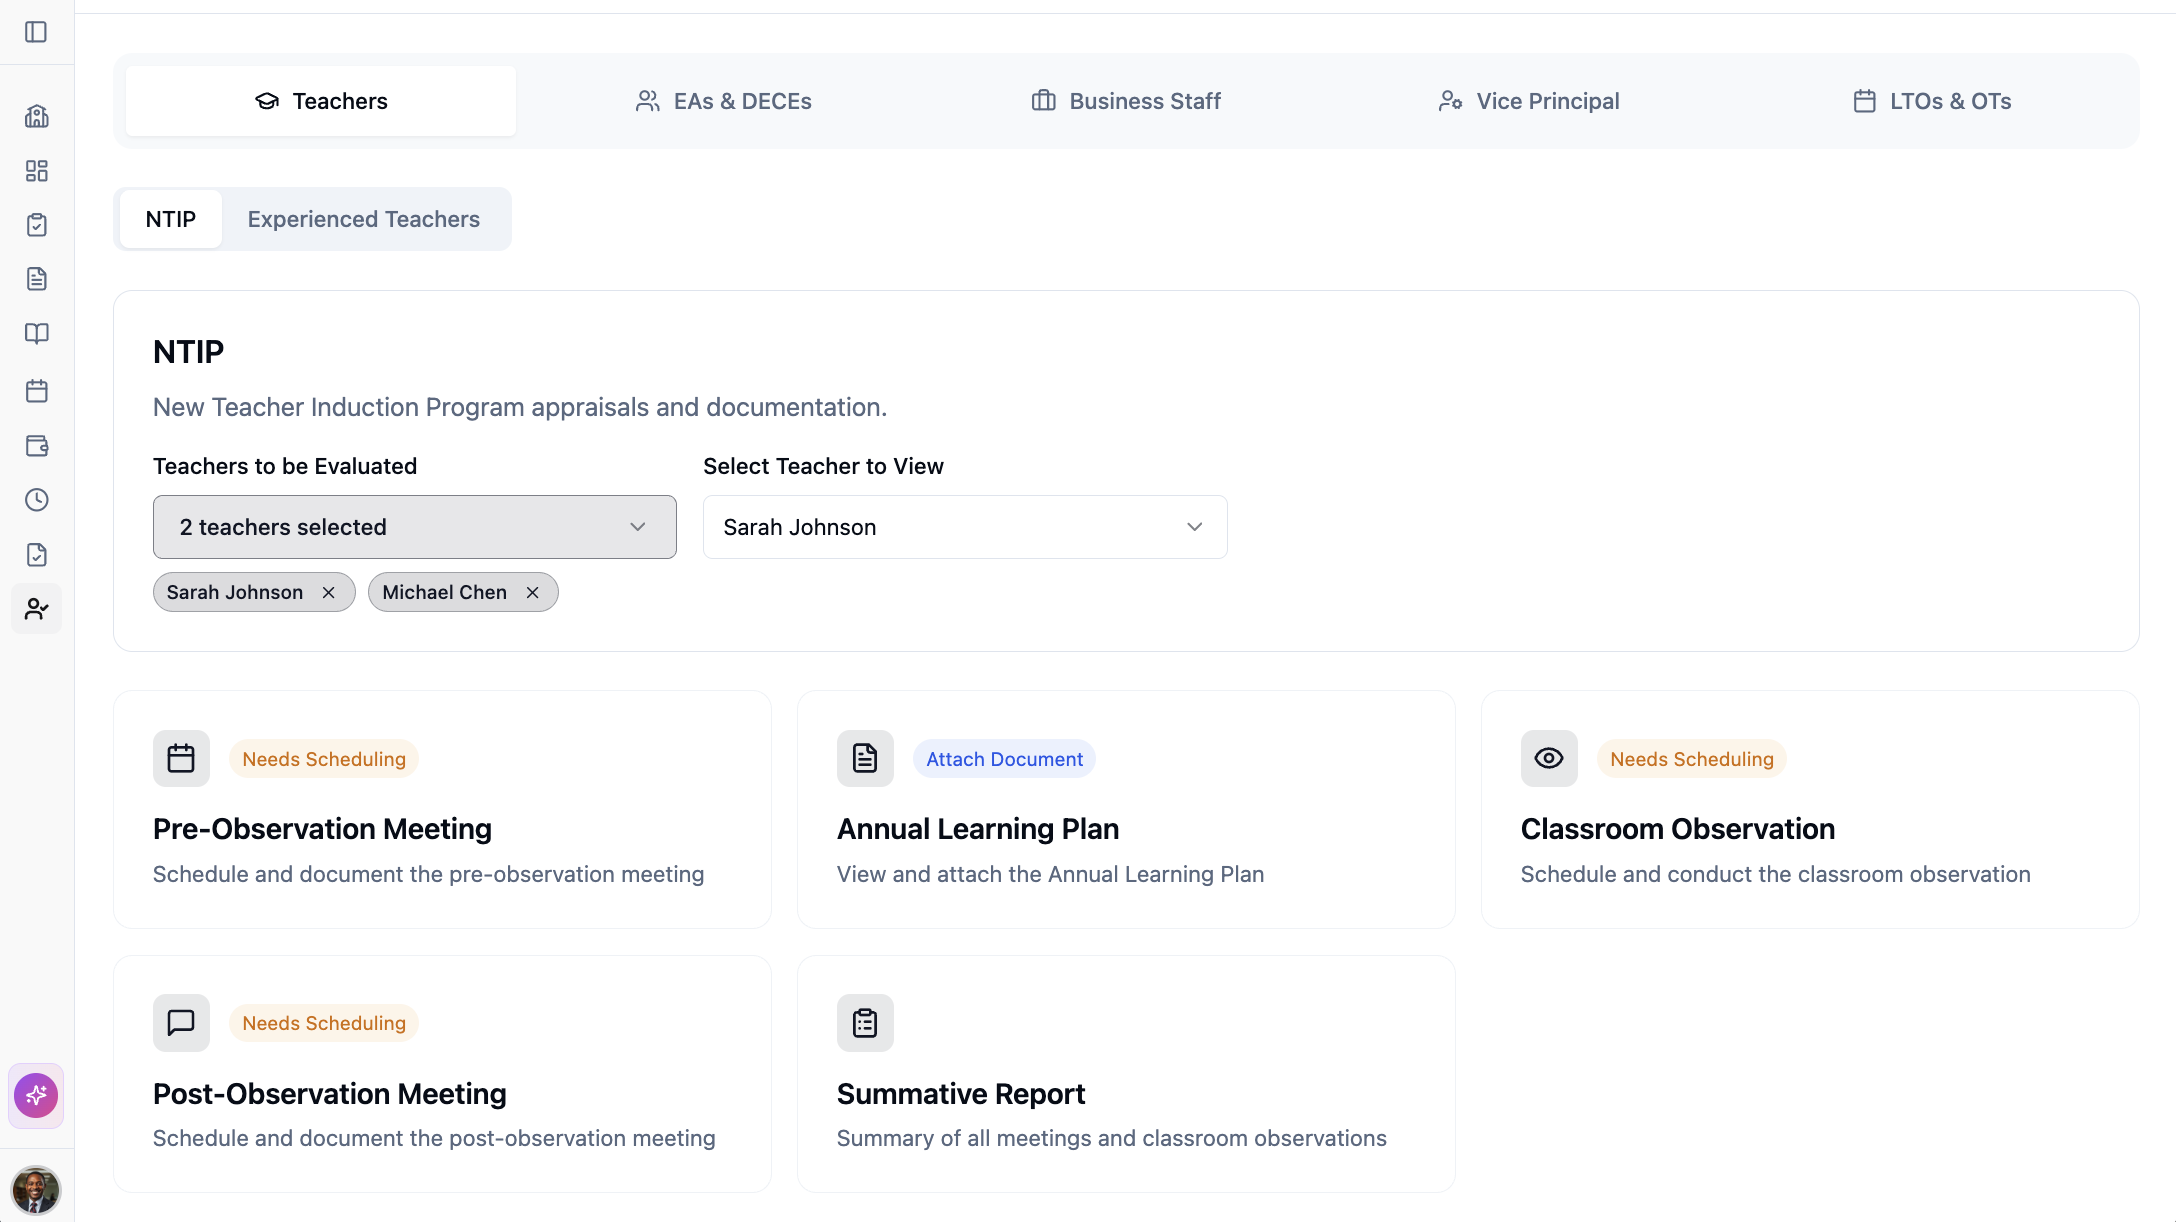The image size is (2176, 1222).
Task: Select the dashboard grid icon
Action: click(37, 171)
